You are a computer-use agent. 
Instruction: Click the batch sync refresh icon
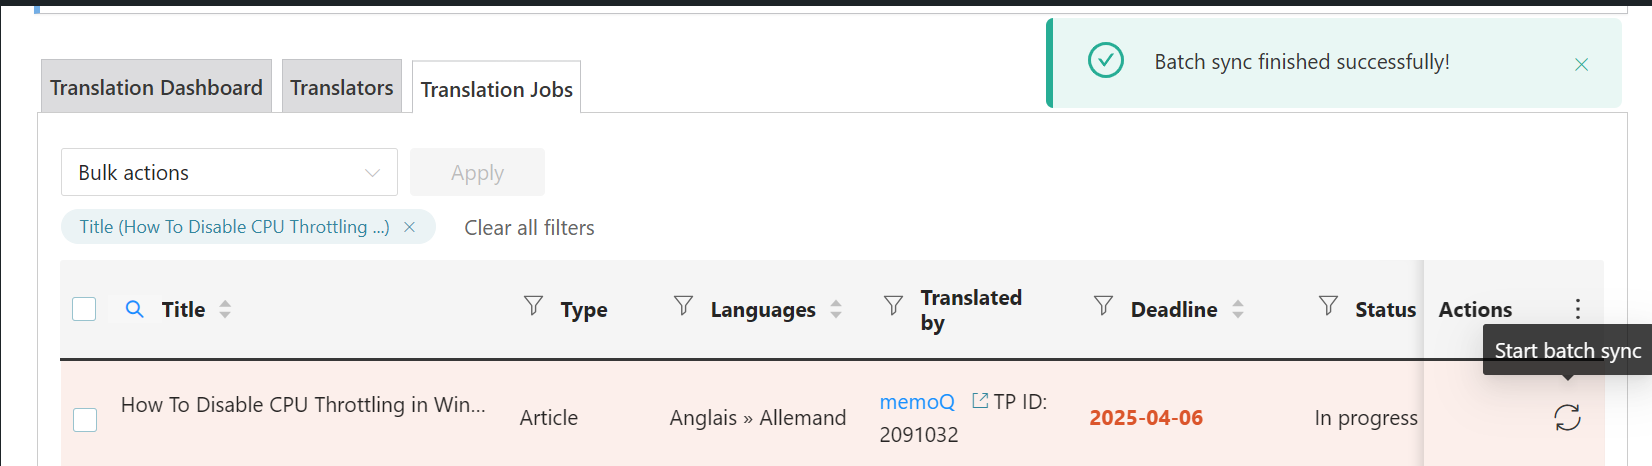[1567, 417]
